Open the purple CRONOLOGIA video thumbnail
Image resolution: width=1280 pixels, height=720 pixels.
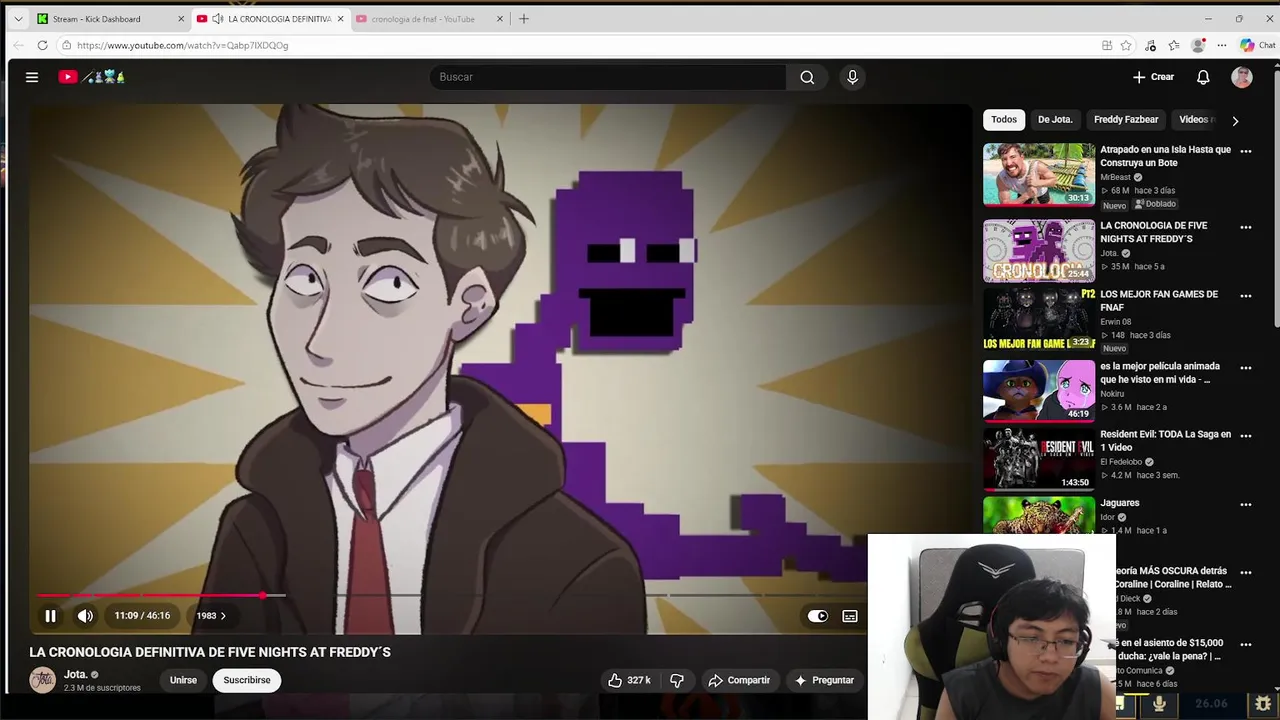coord(1039,250)
